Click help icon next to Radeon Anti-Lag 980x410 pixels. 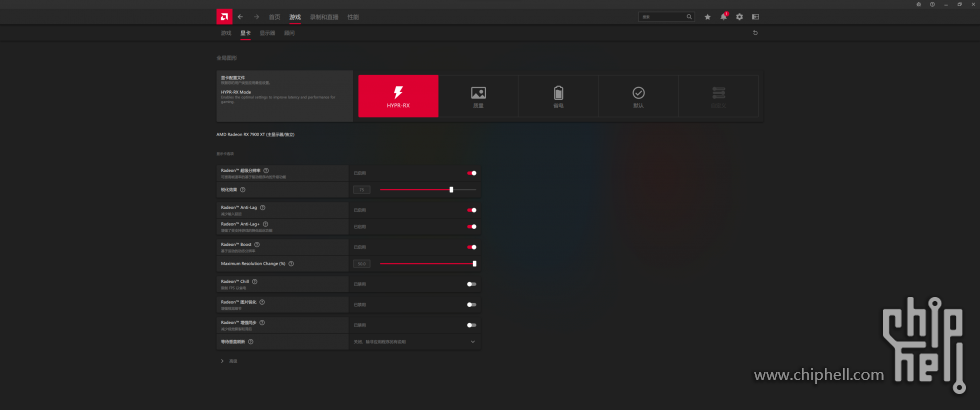[x=262, y=208]
